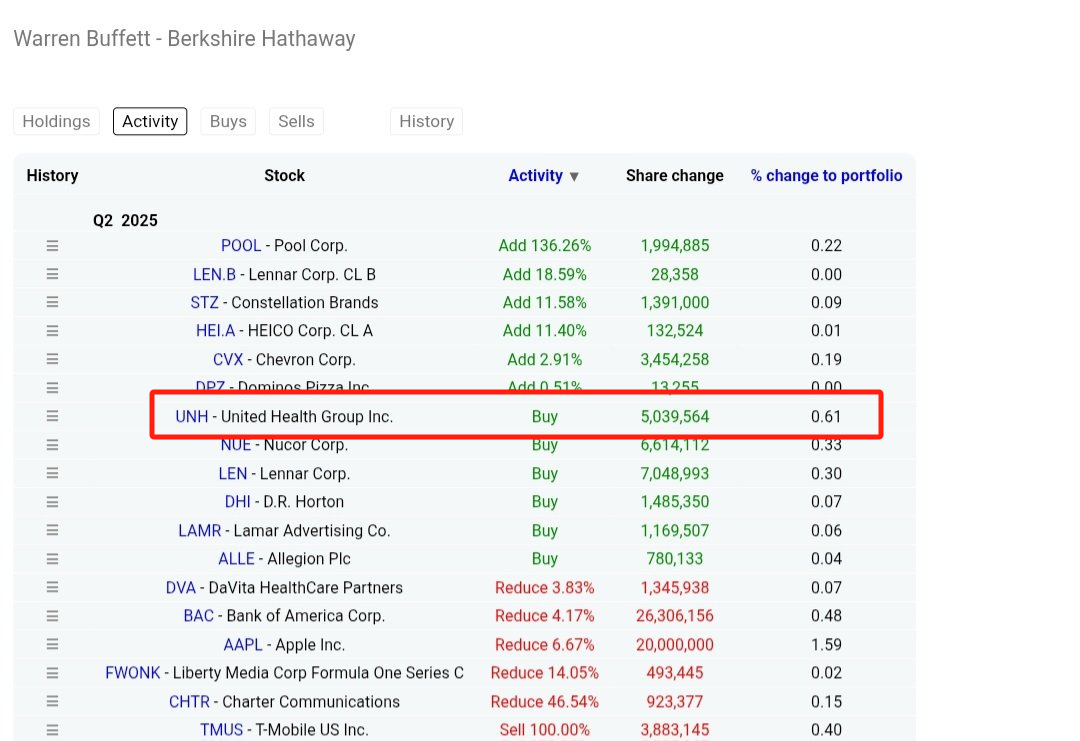The image size is (1080, 741).
Task: Select the 'Reduce 14.05%' activity cell
Action: pos(545,673)
